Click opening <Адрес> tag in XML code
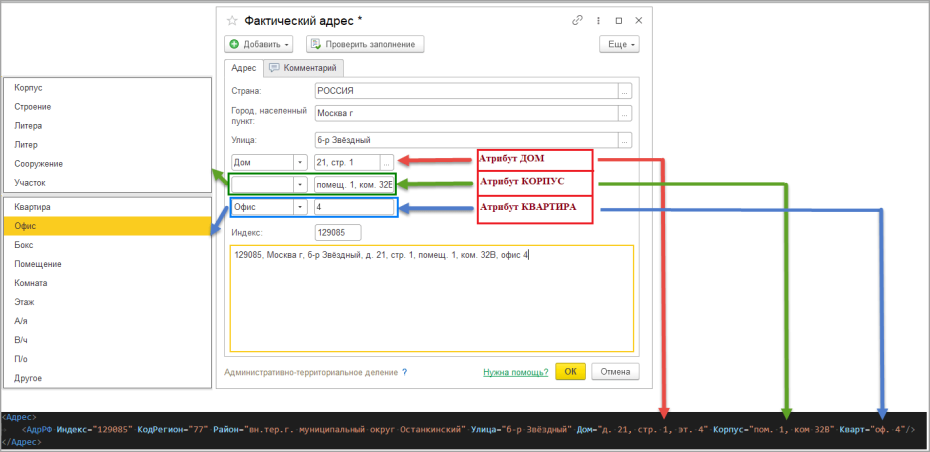The width and height of the screenshot is (930, 452). pos(20,417)
